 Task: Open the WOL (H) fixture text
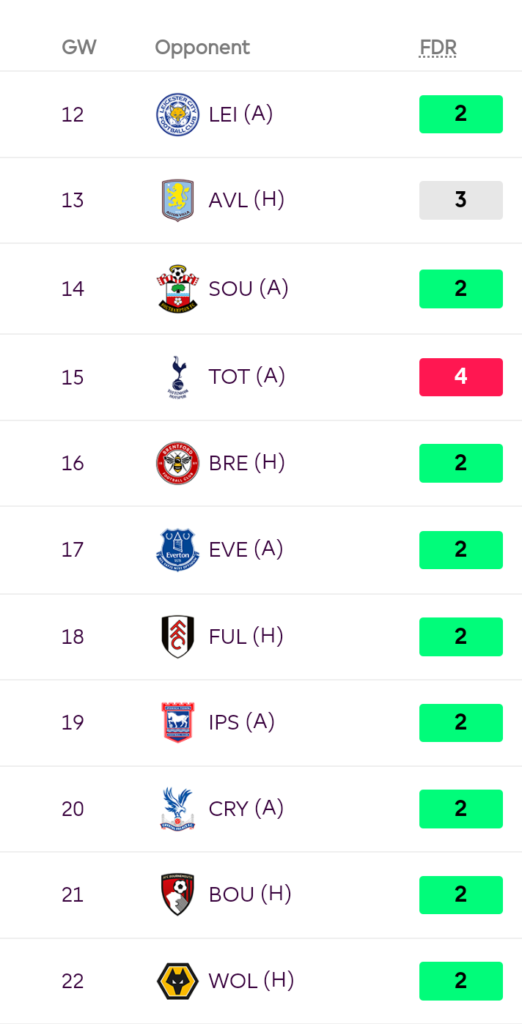[251, 980]
